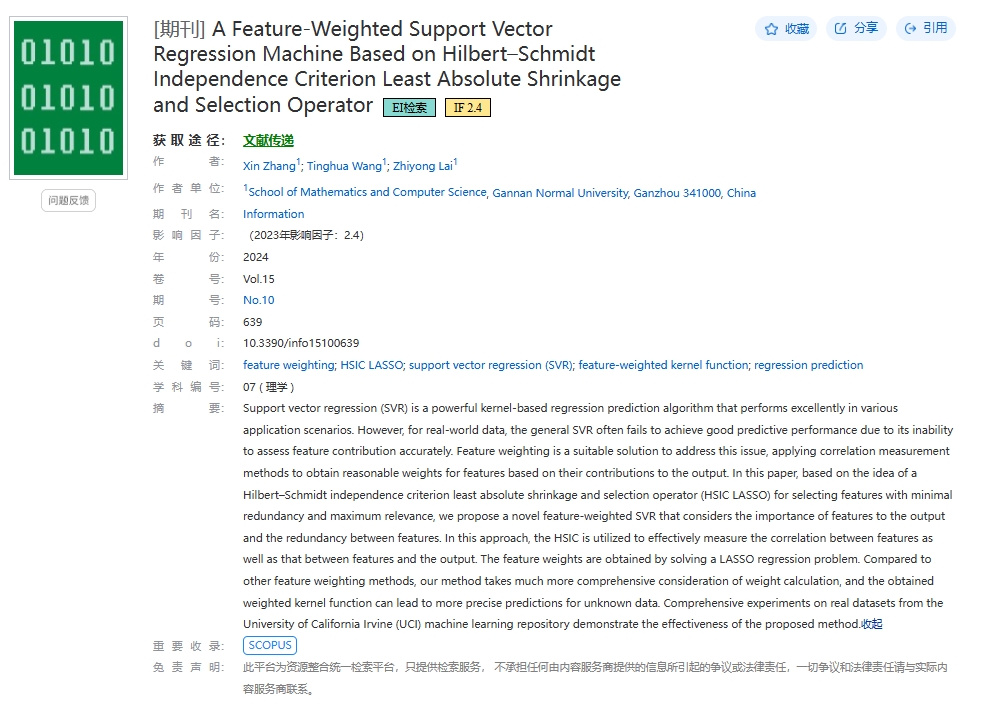Screen dimensions: 991x706
Task: Open the Gannan Normal University affiliation link
Action: tap(561, 193)
